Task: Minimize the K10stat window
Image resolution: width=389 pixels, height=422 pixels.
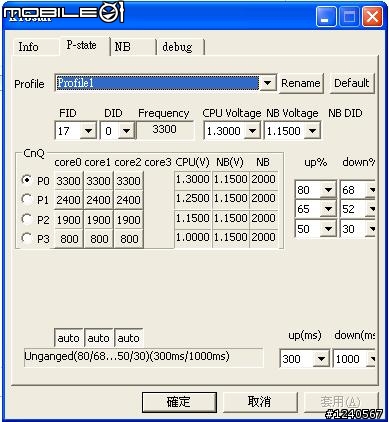Action: coord(326,17)
